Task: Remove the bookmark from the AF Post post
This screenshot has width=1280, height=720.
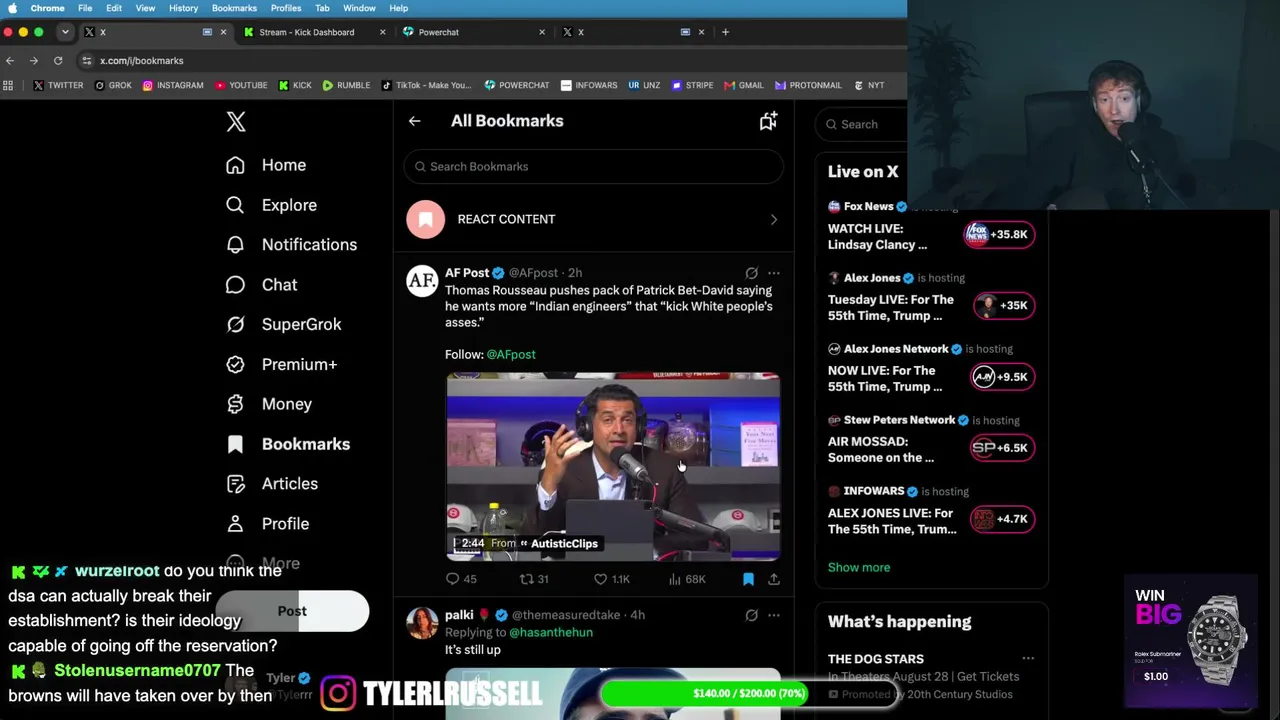Action: pos(748,579)
